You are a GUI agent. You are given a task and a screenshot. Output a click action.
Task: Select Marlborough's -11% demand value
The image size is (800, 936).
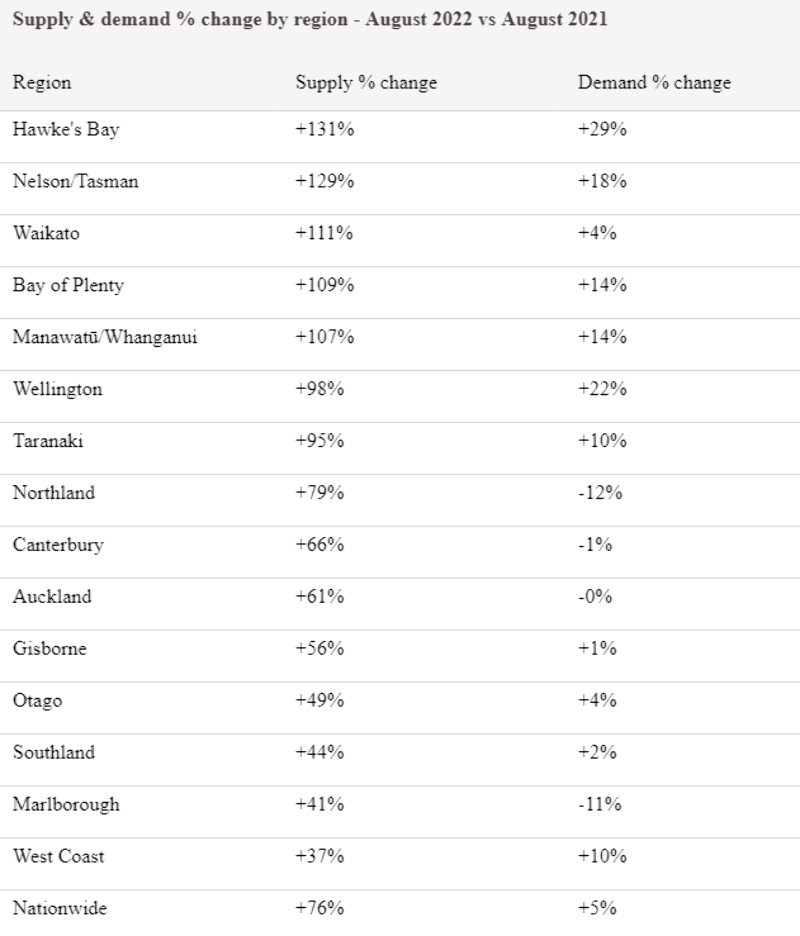coord(600,805)
